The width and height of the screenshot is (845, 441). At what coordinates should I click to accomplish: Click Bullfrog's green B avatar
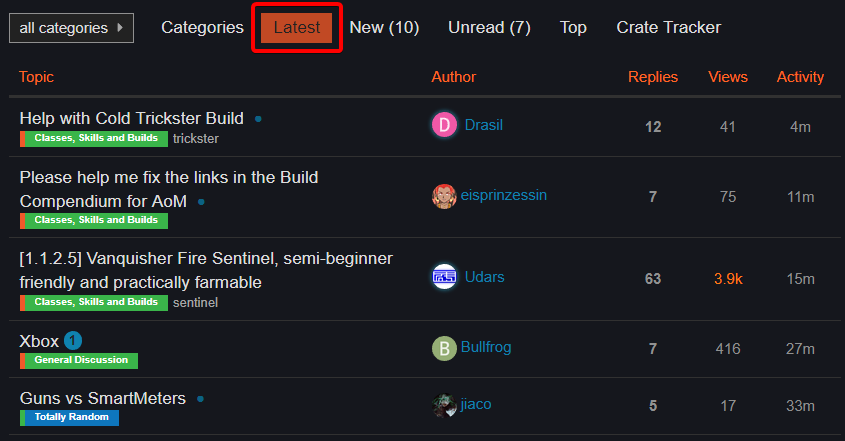coord(444,348)
